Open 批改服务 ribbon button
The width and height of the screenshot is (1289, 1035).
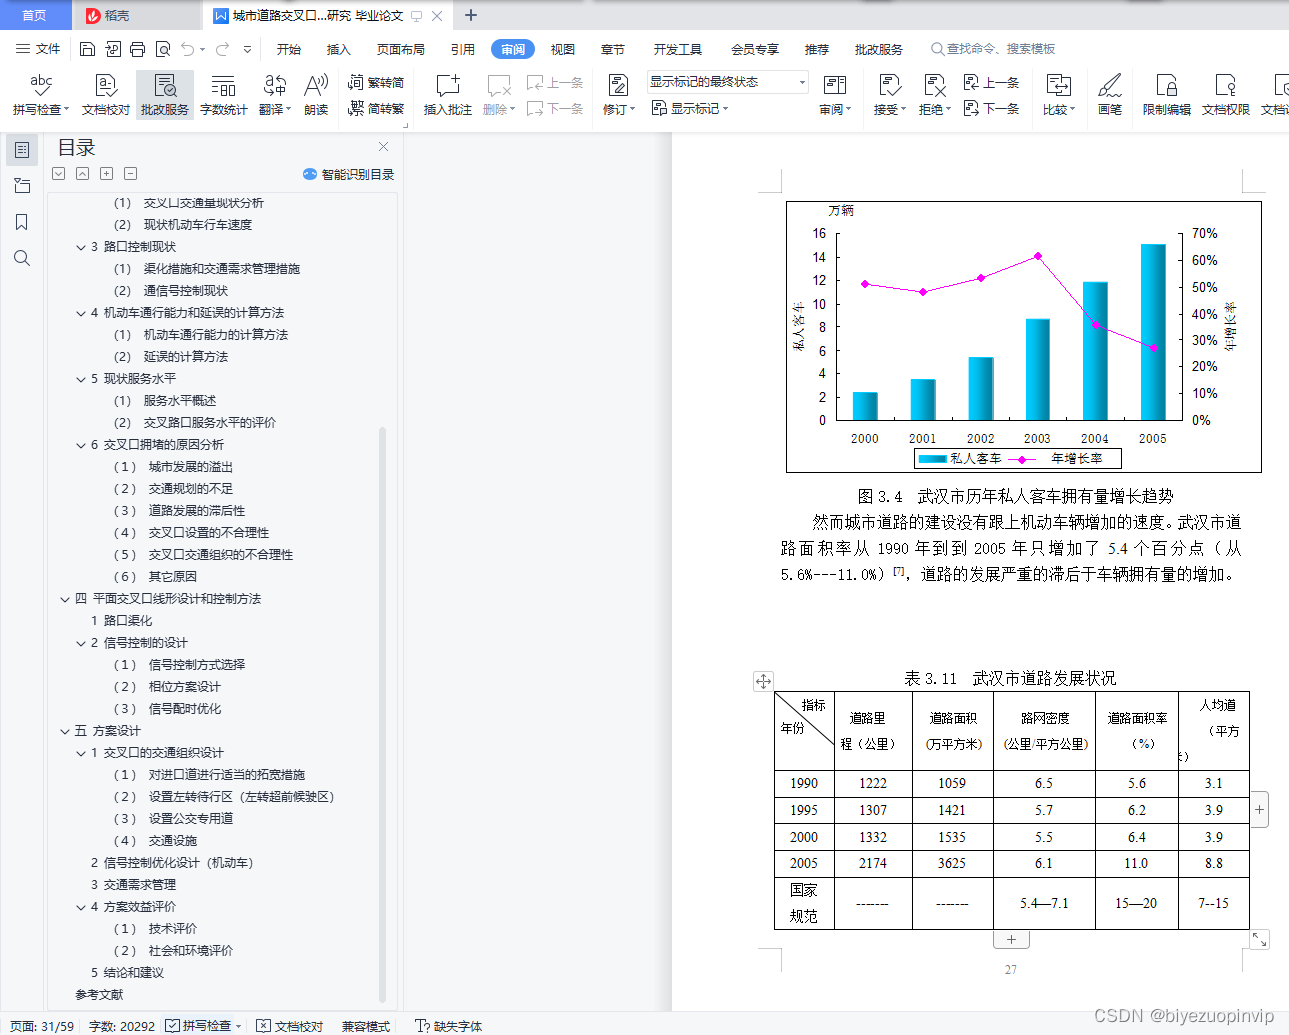[x=165, y=95]
